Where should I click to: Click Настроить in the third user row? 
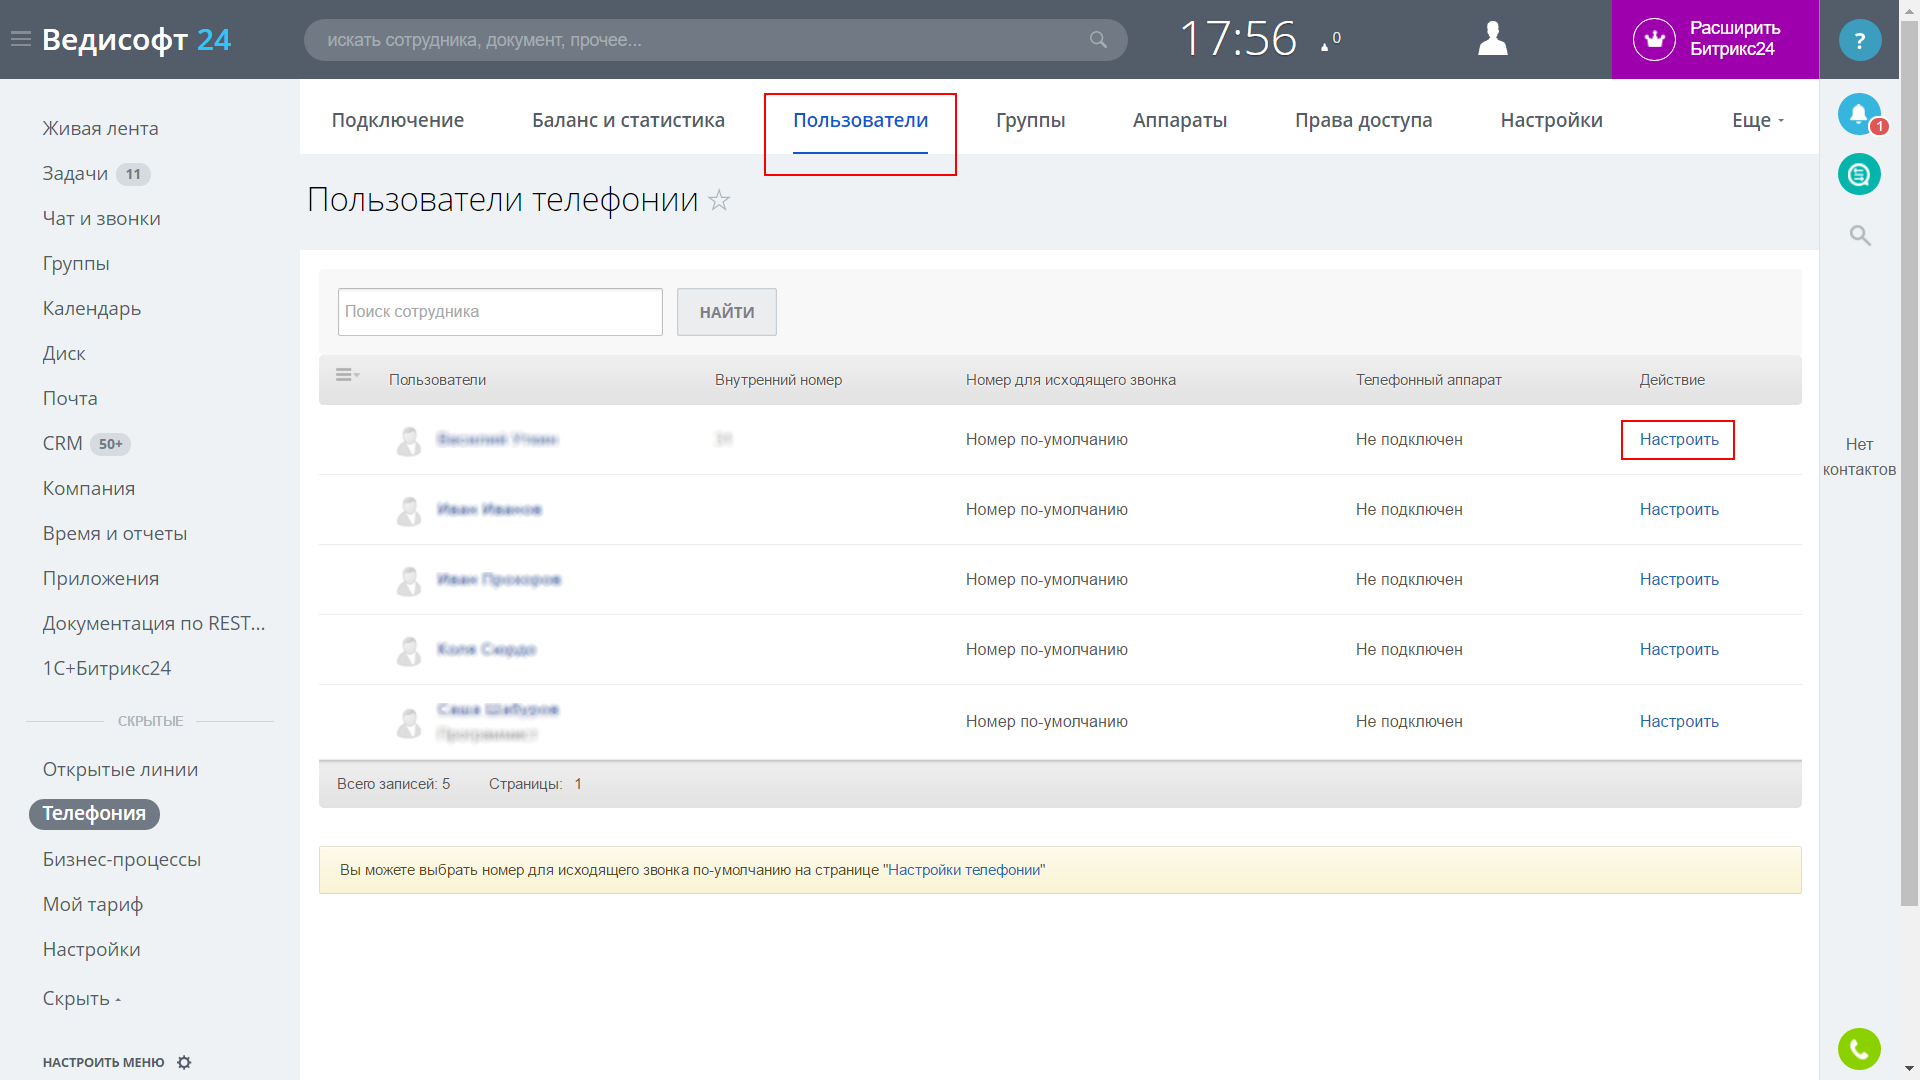[1678, 579]
